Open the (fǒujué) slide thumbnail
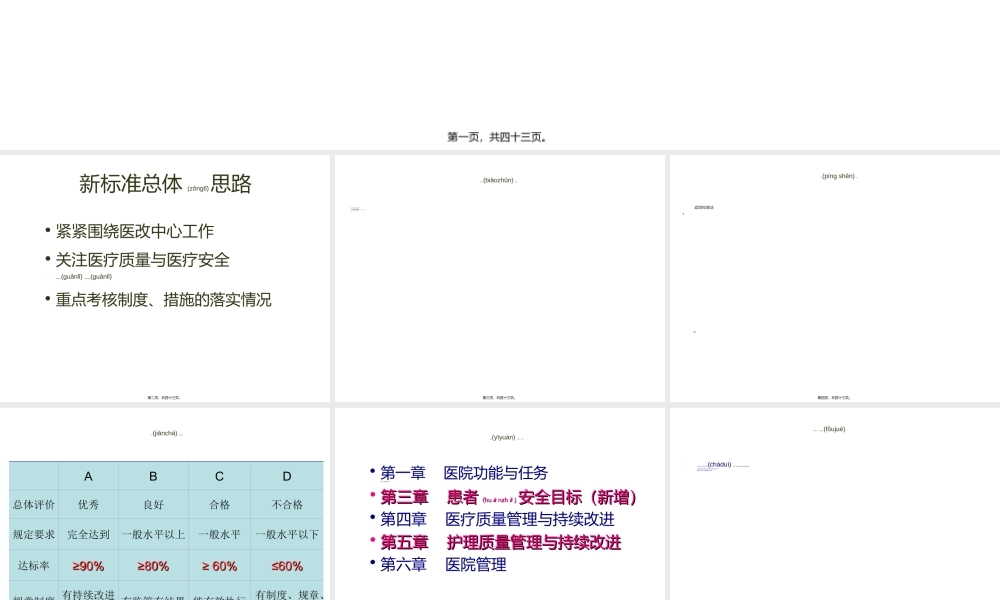This screenshot has width=1000, height=600. pyautogui.click(x=833, y=500)
